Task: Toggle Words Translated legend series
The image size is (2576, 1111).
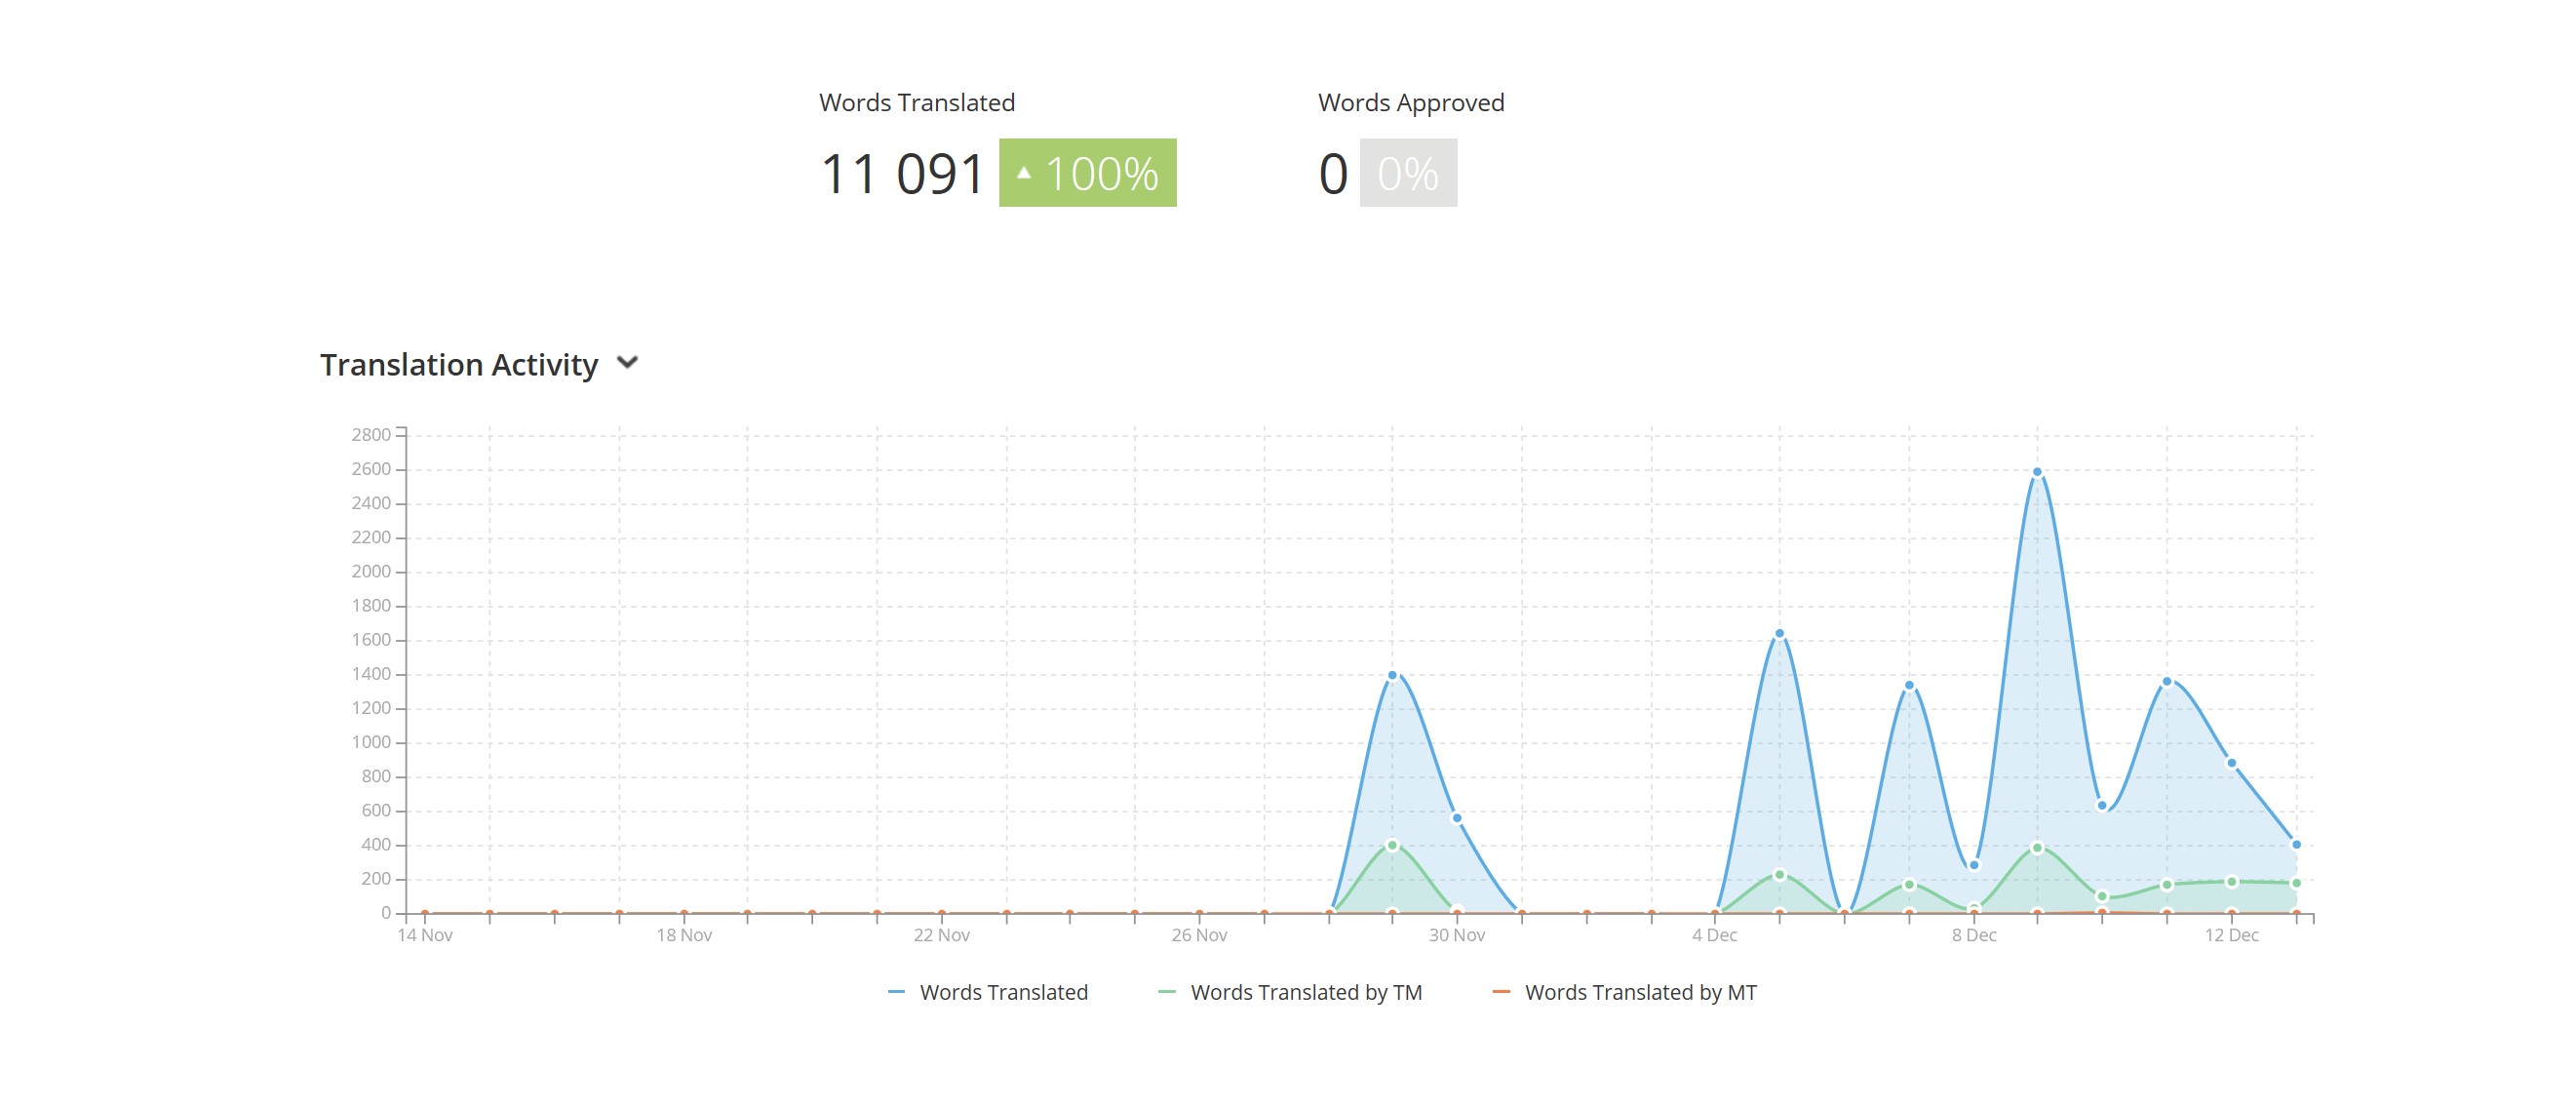Action: pyautogui.click(x=1003, y=992)
